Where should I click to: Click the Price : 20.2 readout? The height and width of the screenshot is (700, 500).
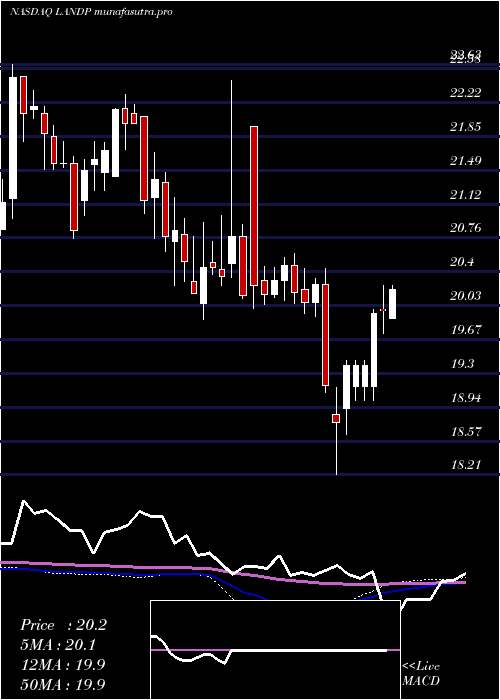click(x=63, y=625)
